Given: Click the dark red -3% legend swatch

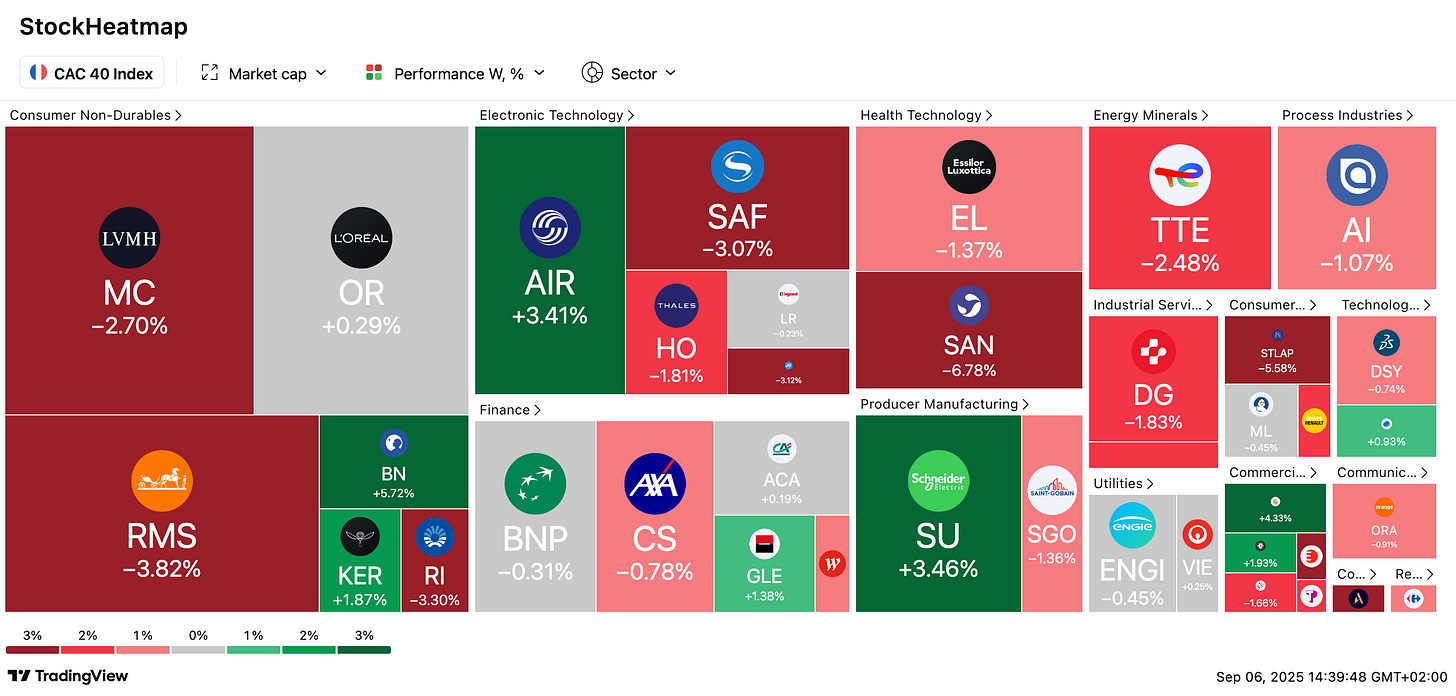Looking at the screenshot, I should [x=32, y=649].
